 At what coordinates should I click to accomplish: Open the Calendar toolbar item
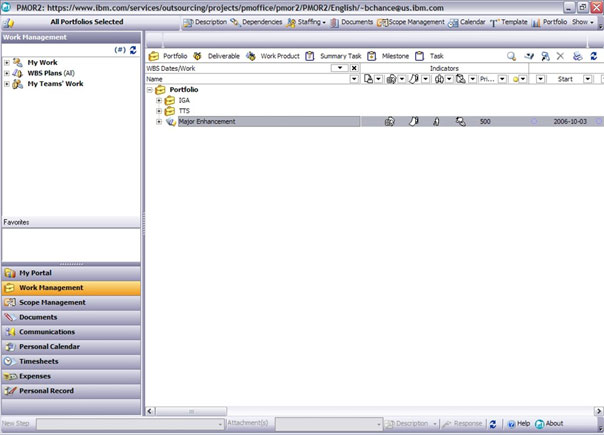pyautogui.click(x=467, y=22)
